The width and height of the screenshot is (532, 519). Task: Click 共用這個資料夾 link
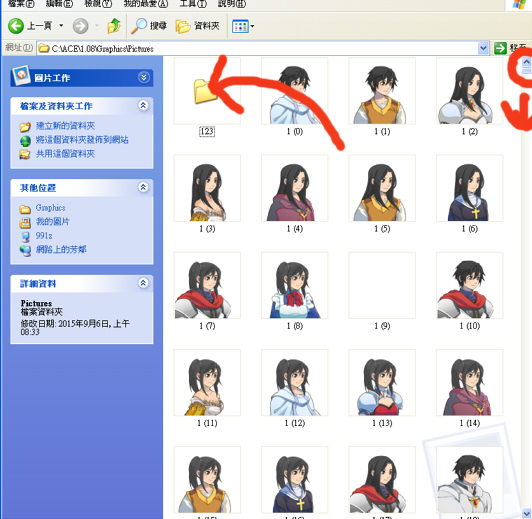(65, 154)
